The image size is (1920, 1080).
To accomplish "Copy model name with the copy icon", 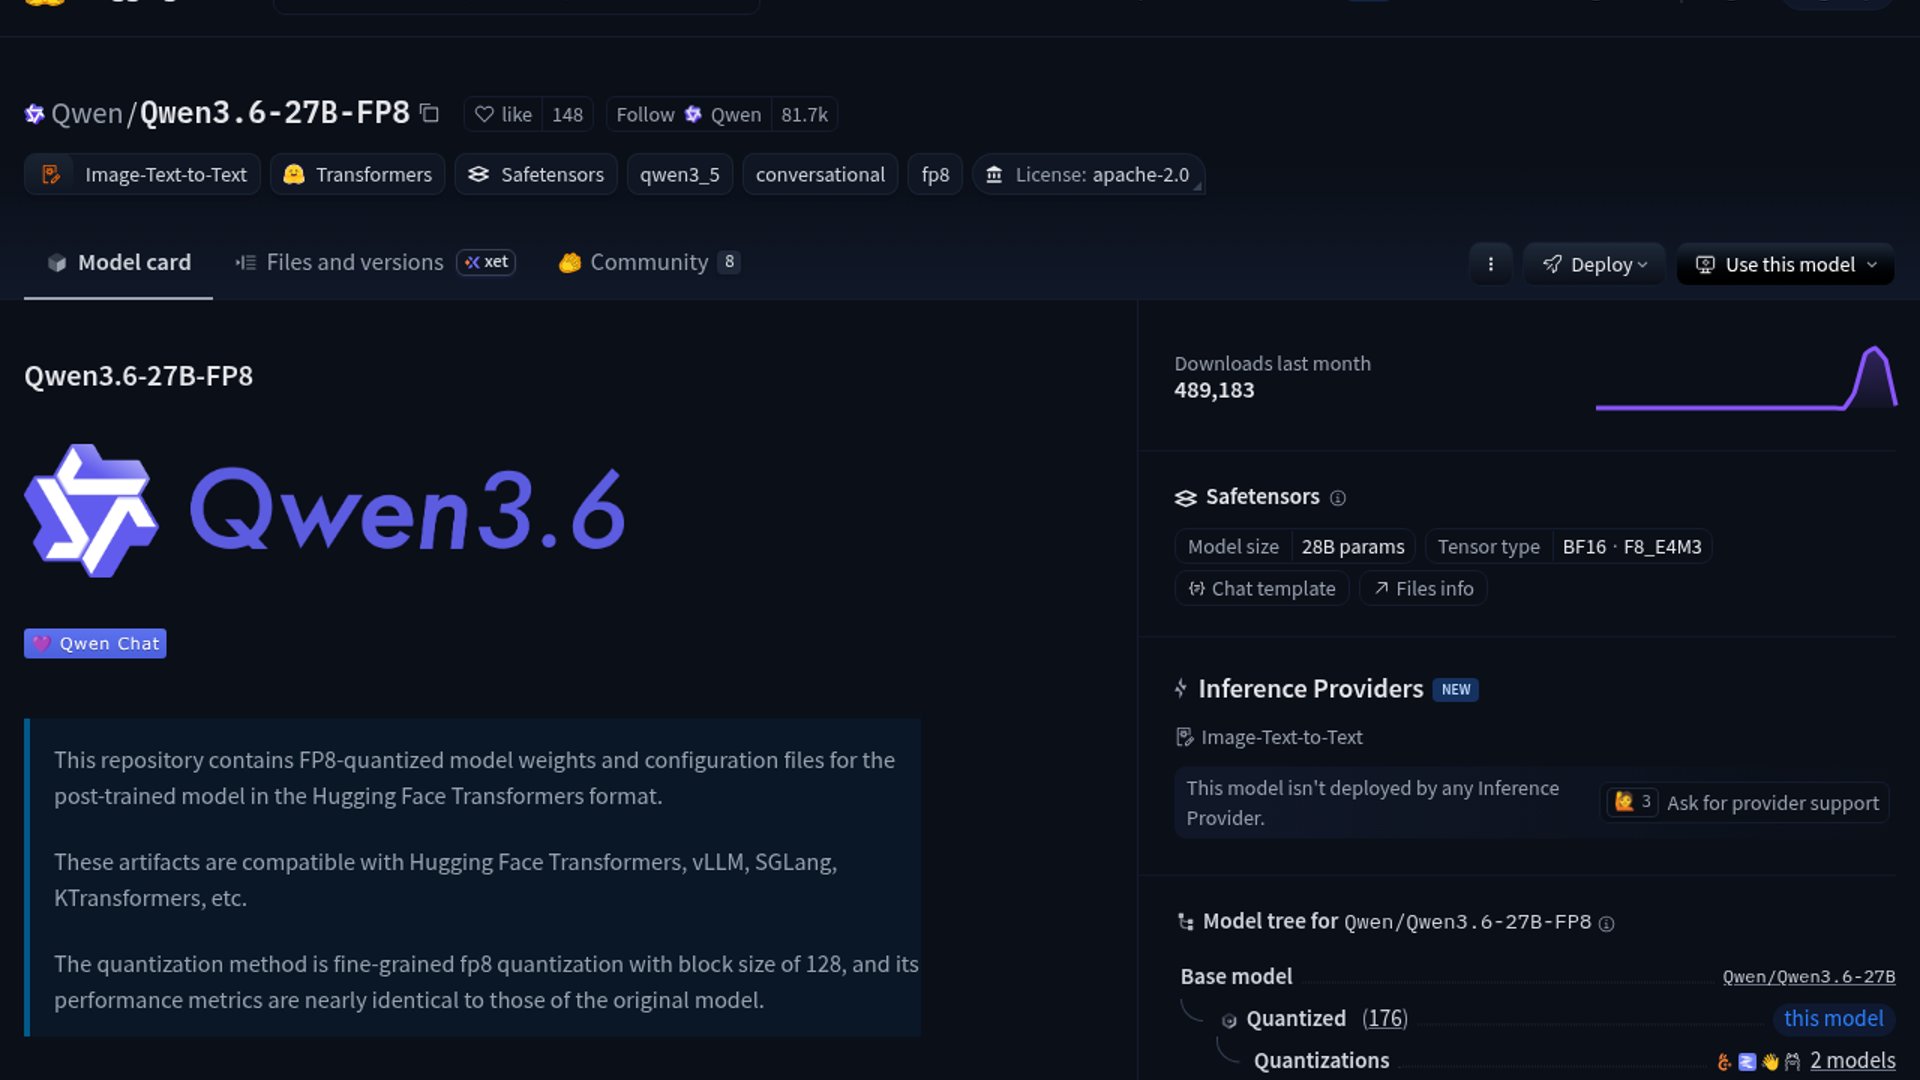I will pos(429,114).
